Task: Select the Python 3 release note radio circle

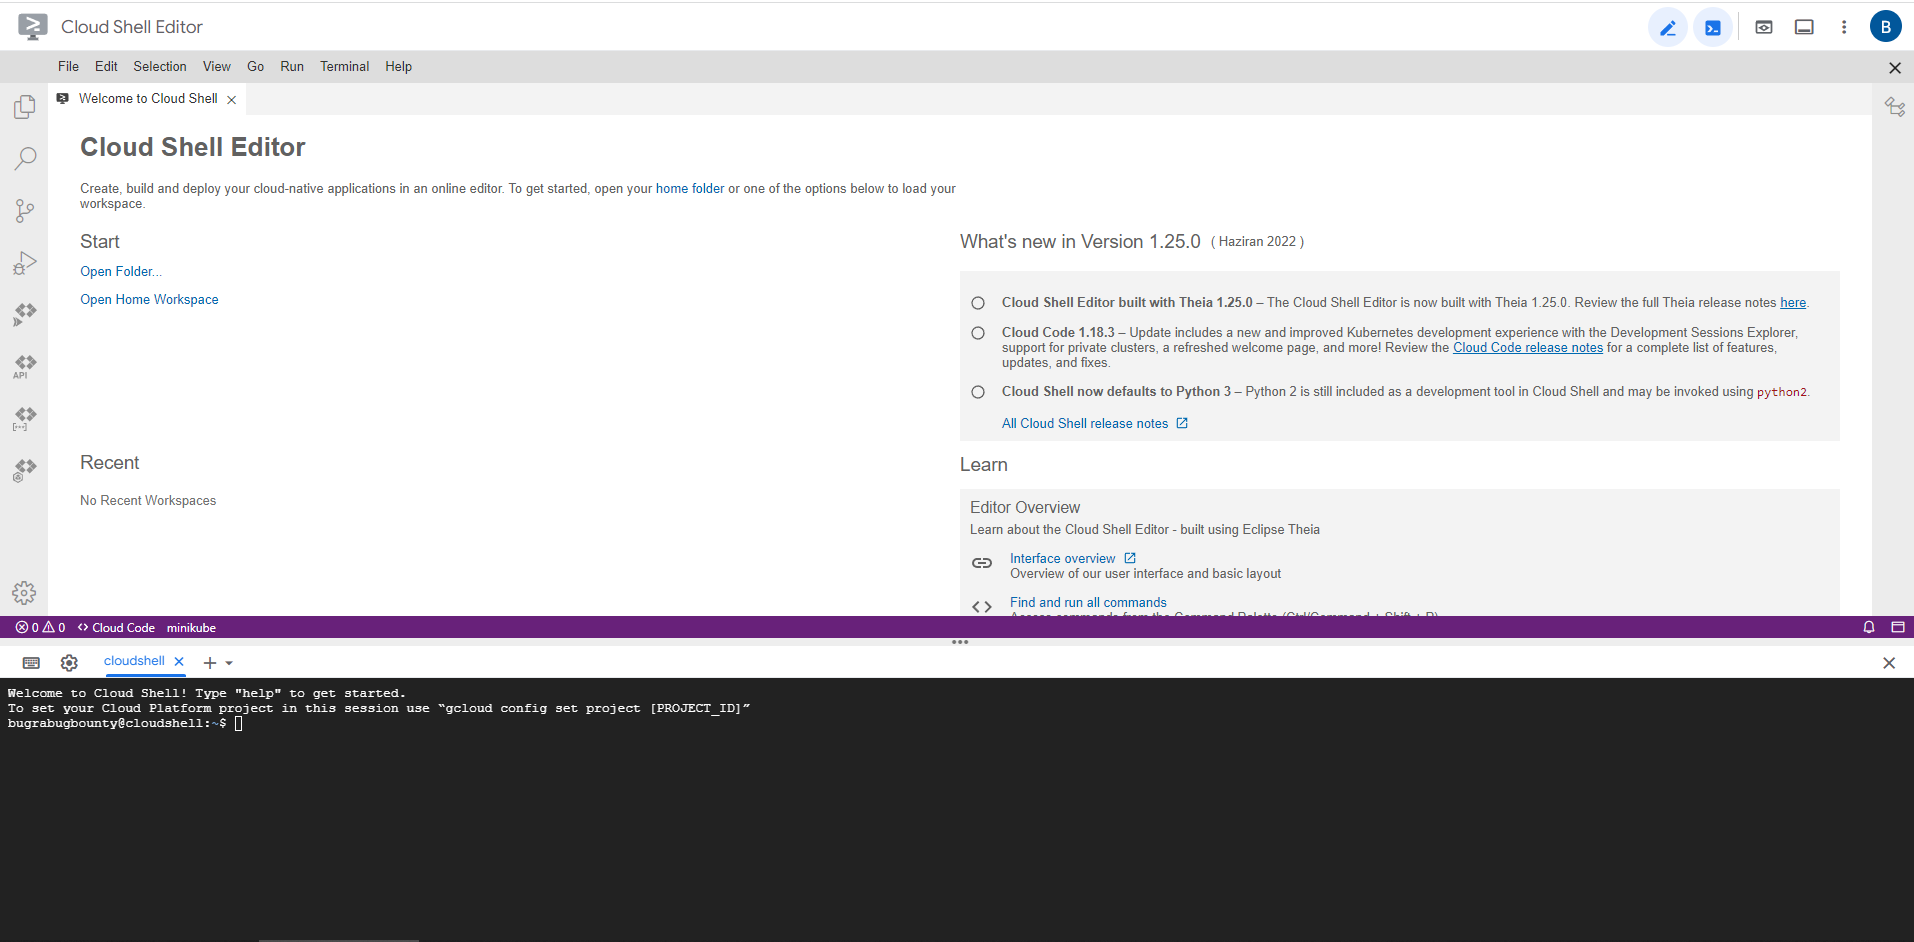Action: point(978,392)
